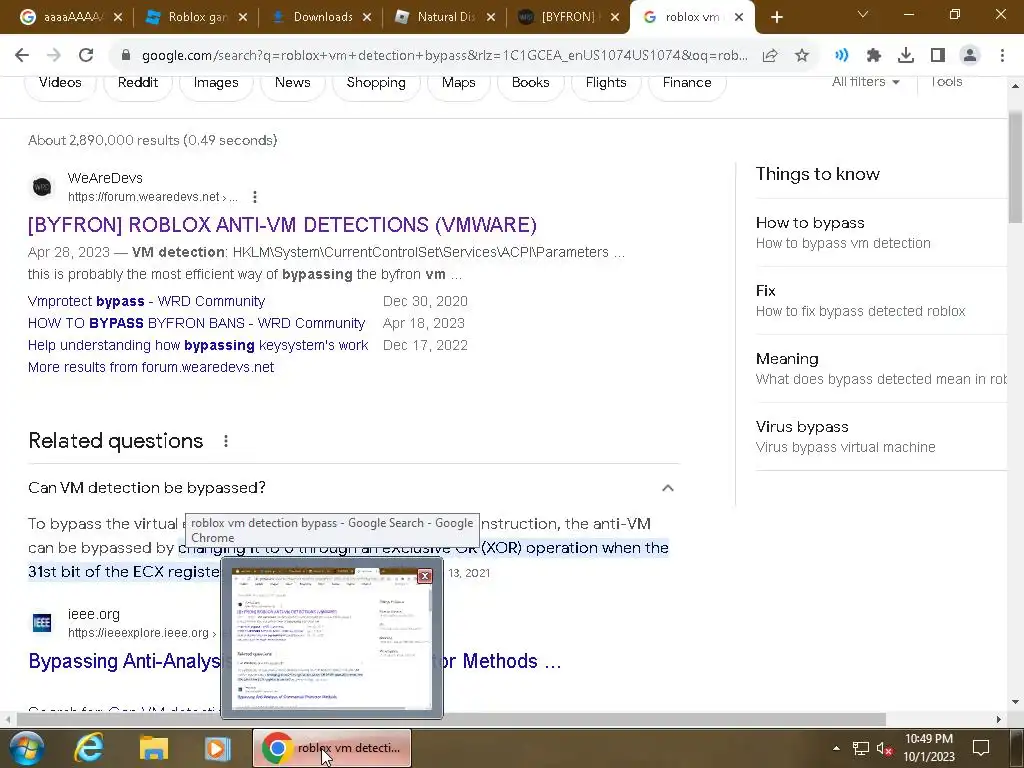Screen dimensions: 1024x768
Task: Open 'Help understanding how bypassing keysystem's work' link
Action: [198, 345]
